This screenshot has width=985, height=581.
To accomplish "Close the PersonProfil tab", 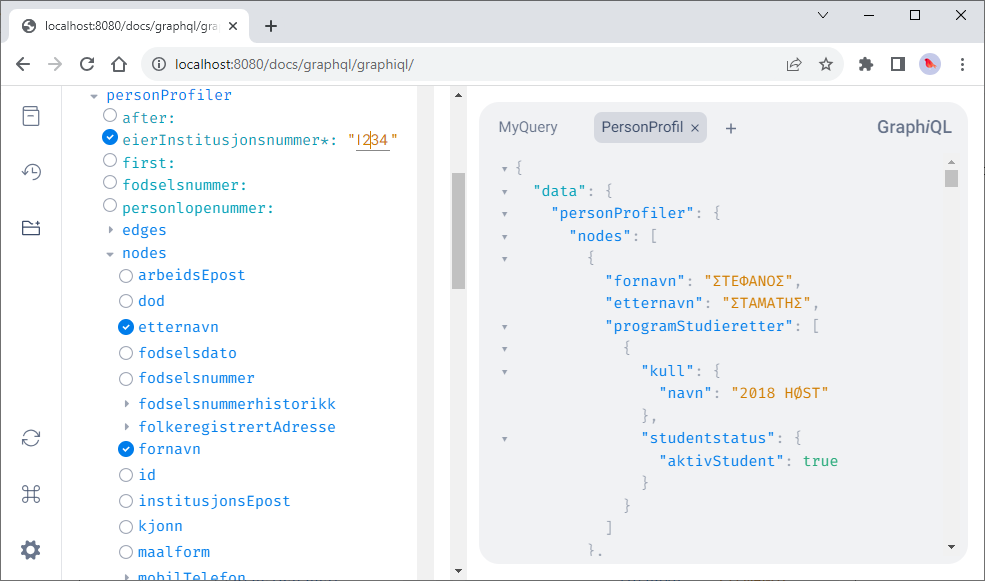I will click(x=695, y=128).
